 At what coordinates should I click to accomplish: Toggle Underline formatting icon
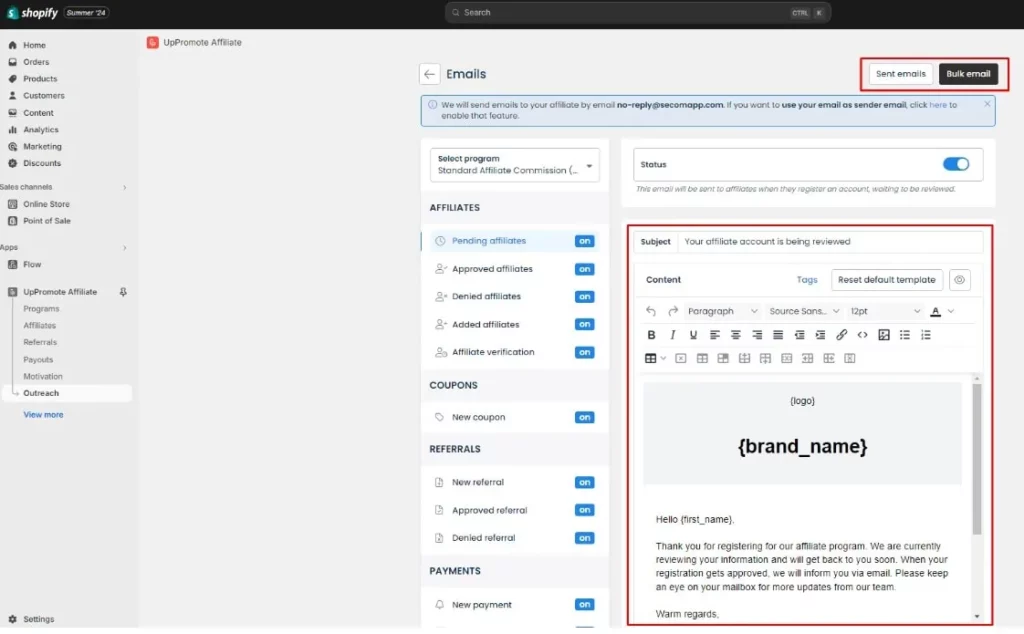pyautogui.click(x=693, y=335)
